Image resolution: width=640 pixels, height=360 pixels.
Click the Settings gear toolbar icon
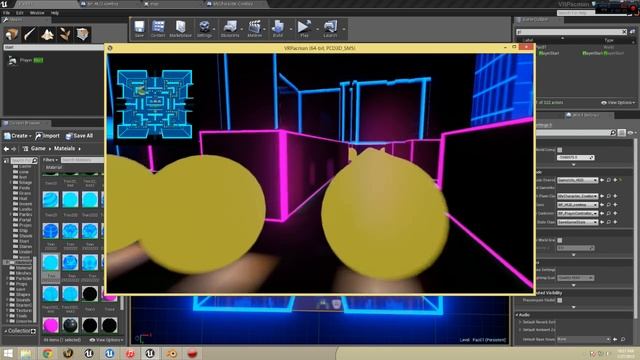tap(203, 29)
